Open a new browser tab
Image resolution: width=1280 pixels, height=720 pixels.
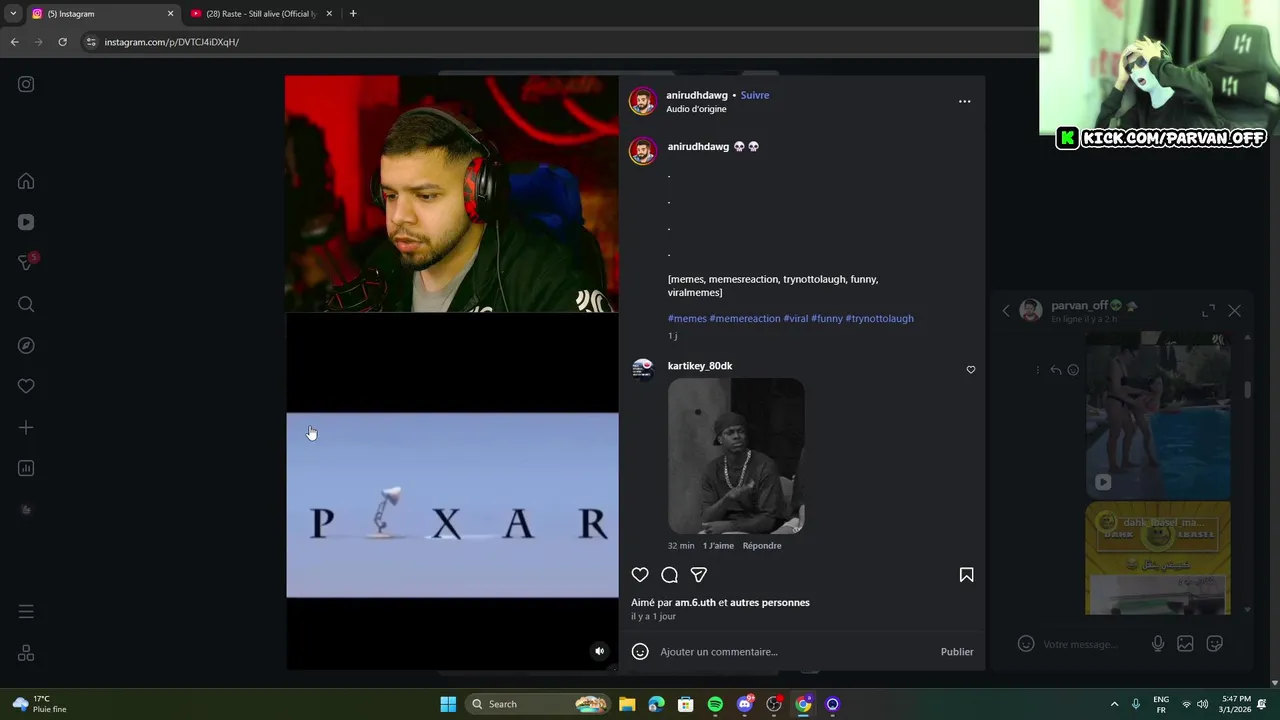pyautogui.click(x=353, y=14)
